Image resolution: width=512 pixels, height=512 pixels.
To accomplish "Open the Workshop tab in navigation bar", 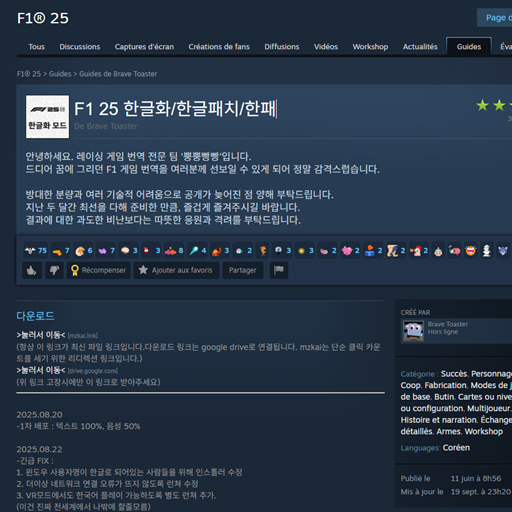I will tap(370, 47).
